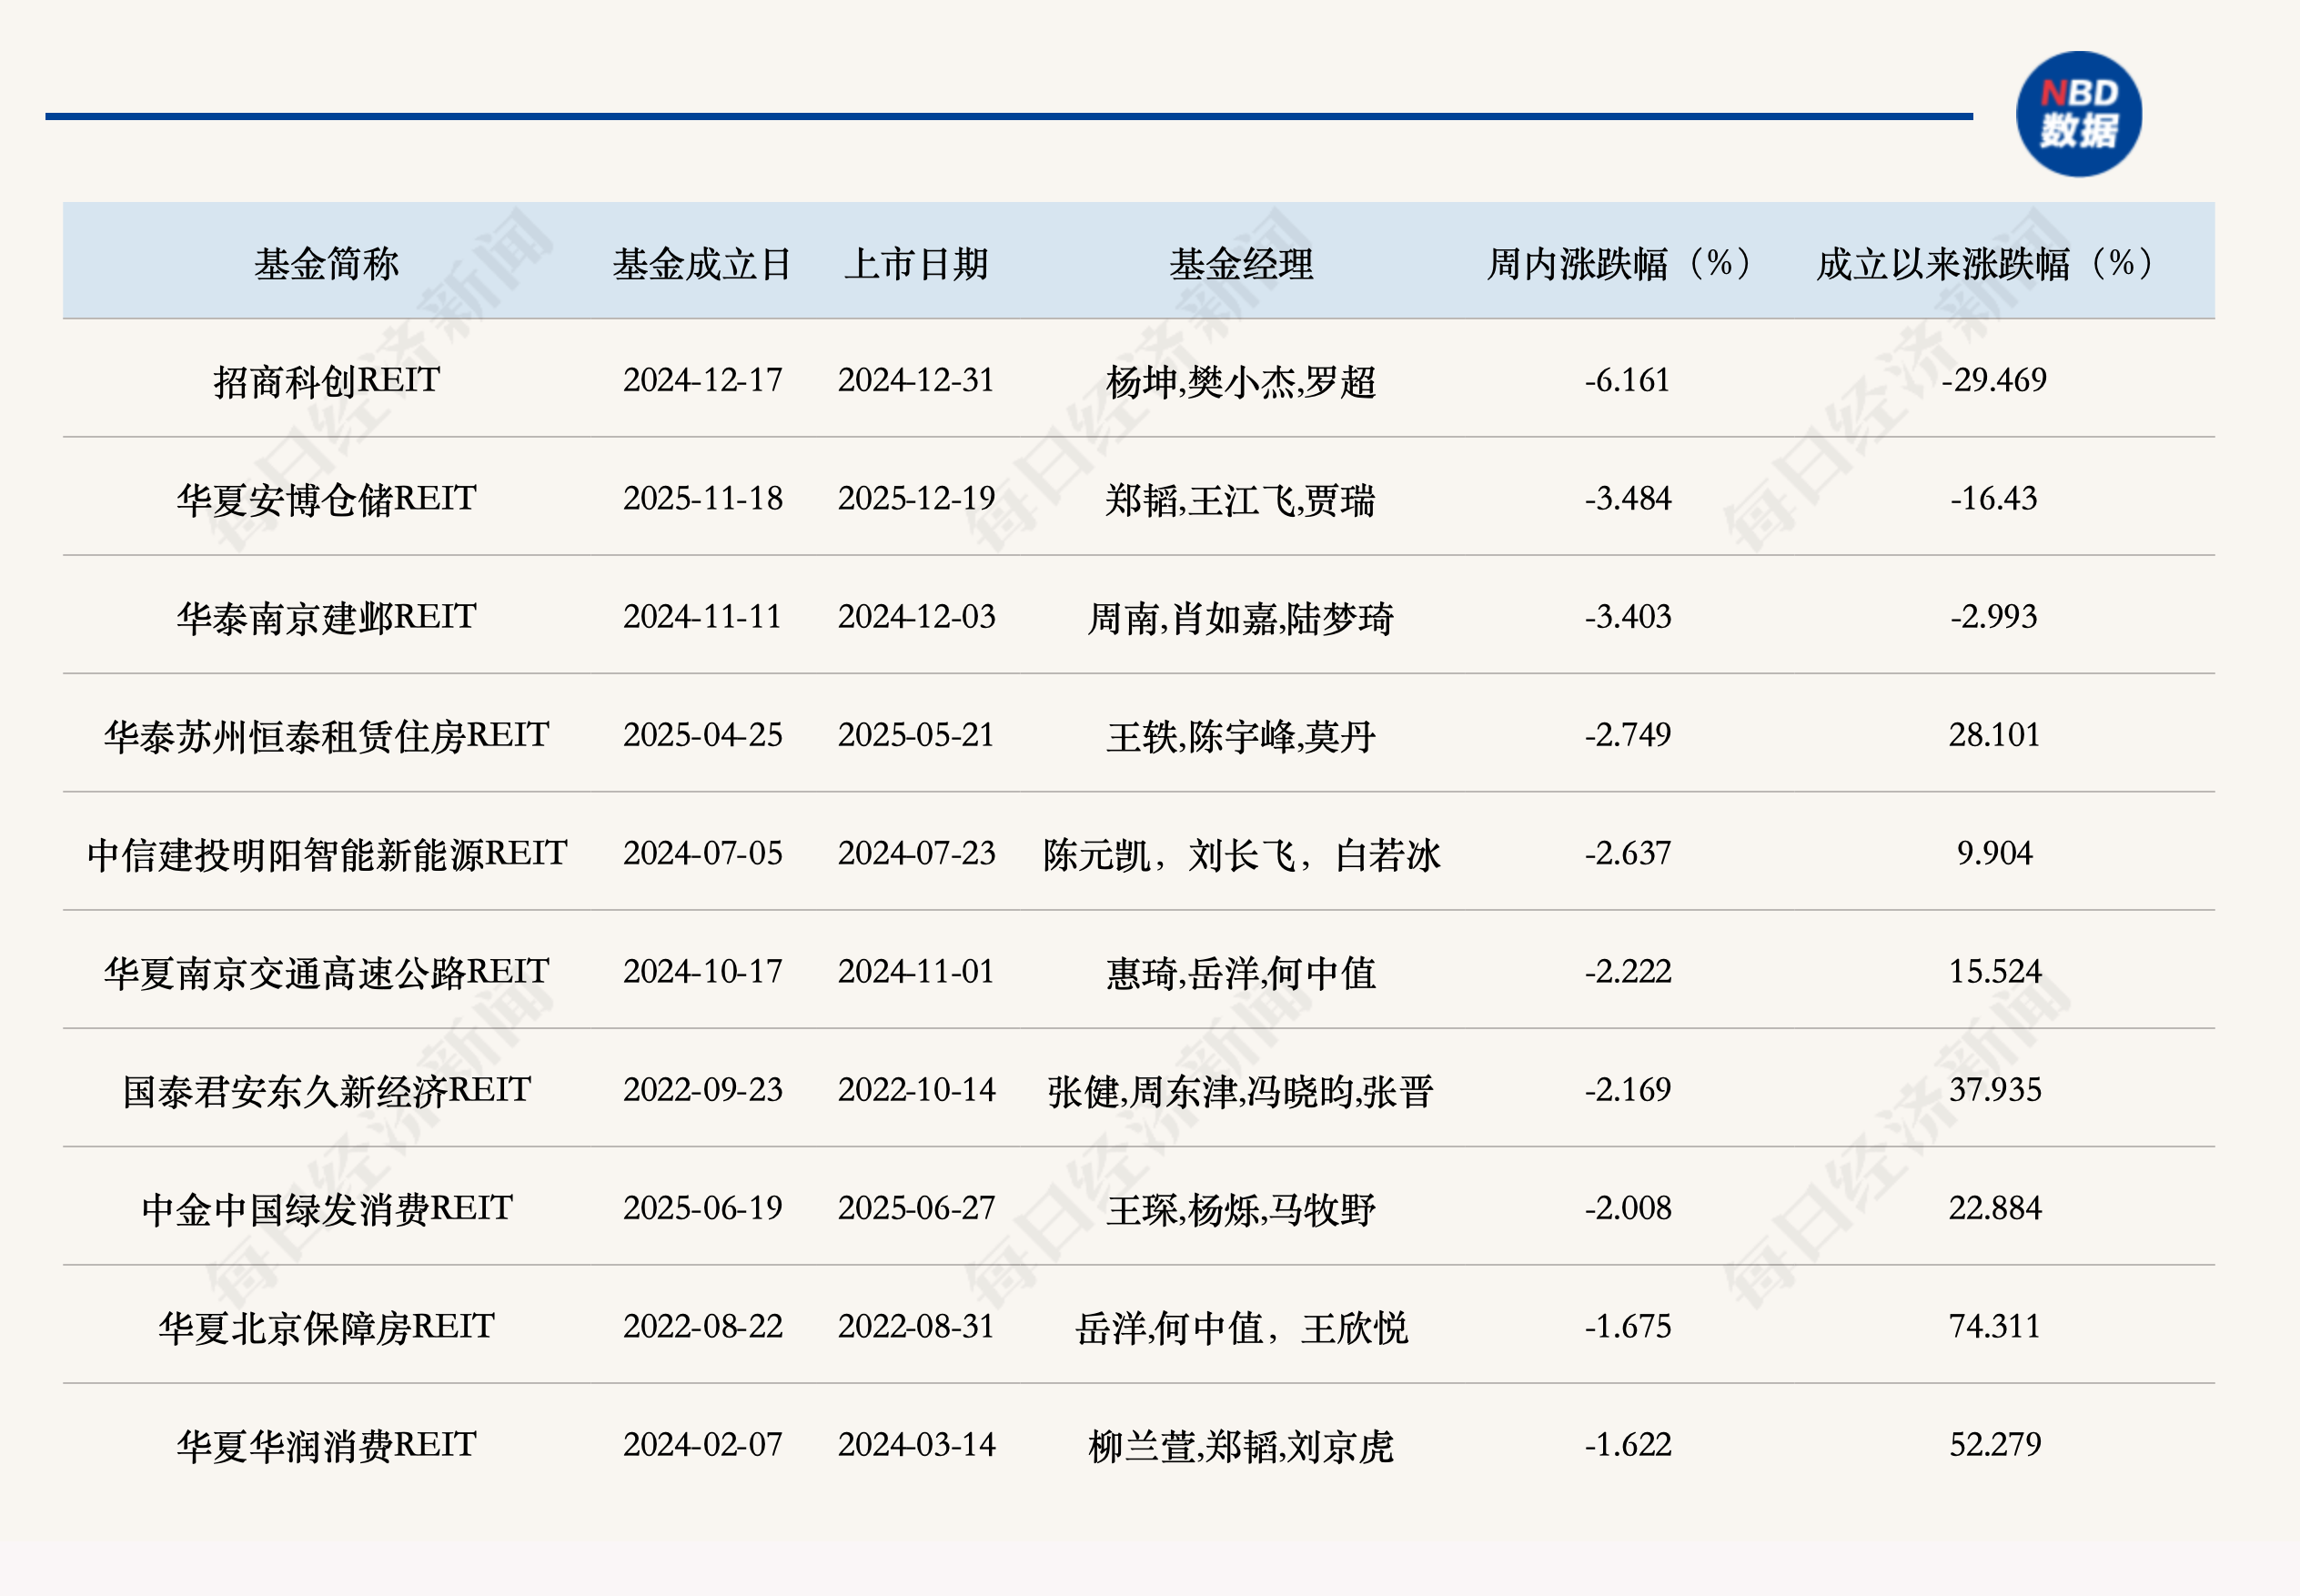The image size is (2300, 1596).
Task: Click since-inception value 74.311
Action: 1993,1326
